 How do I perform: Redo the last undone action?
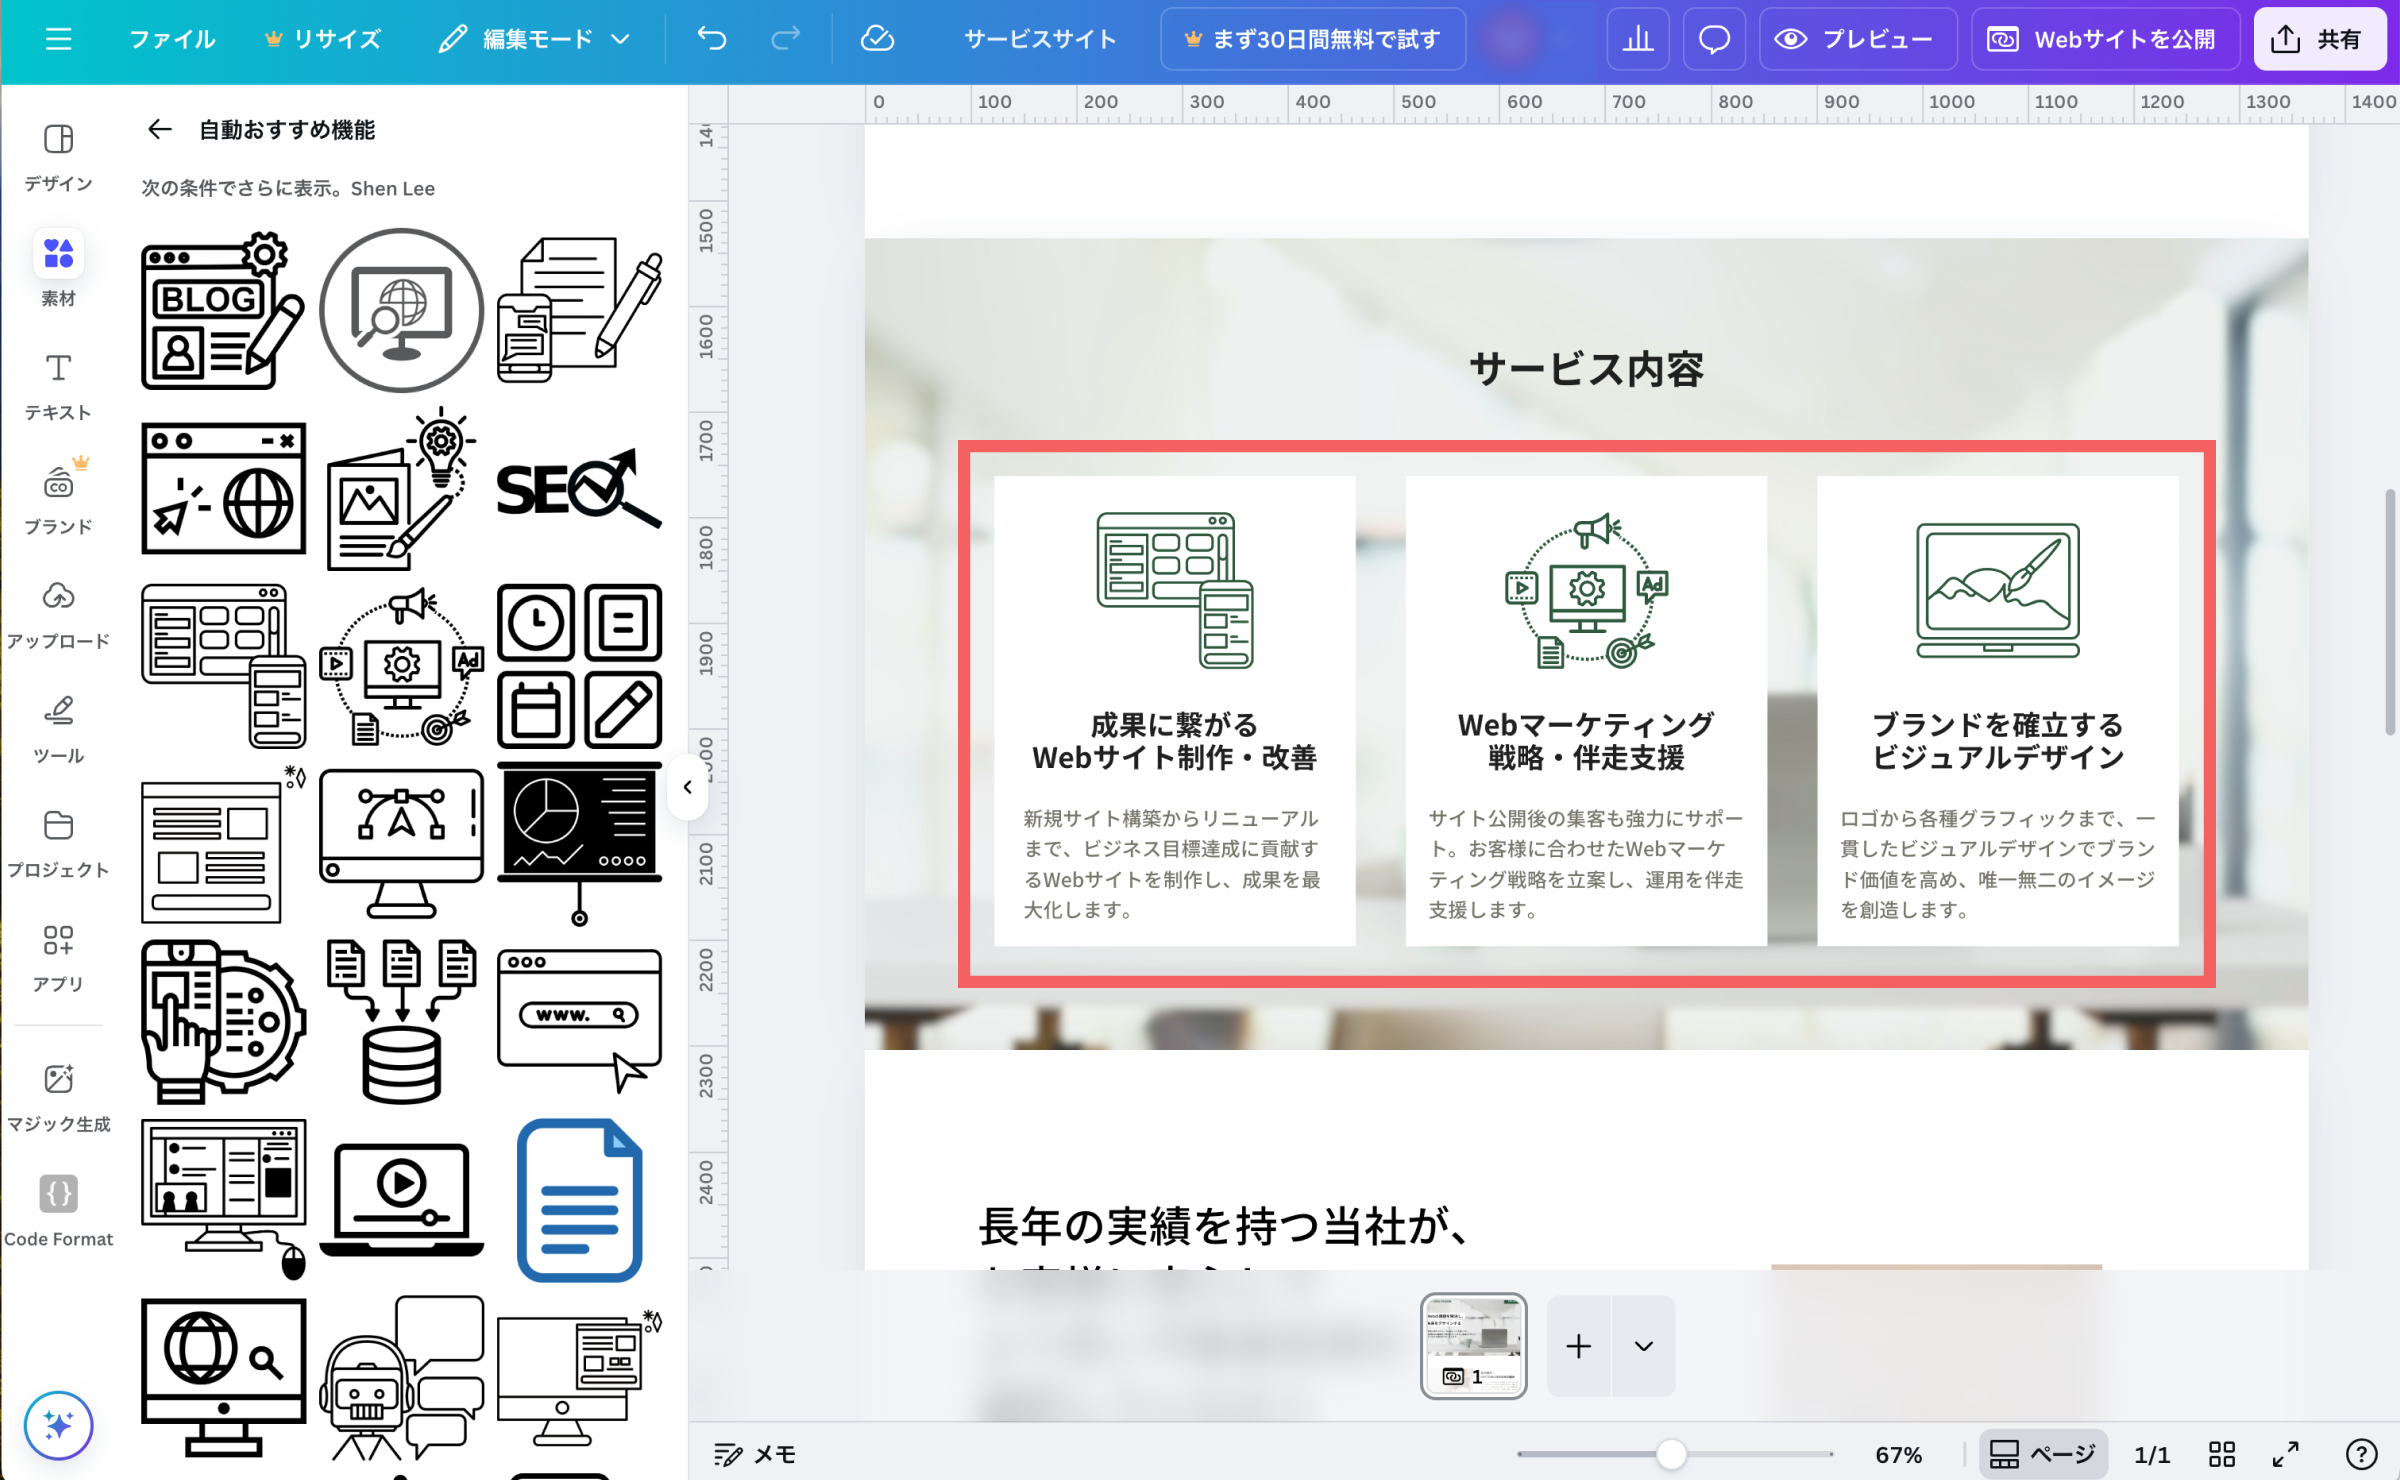(786, 39)
